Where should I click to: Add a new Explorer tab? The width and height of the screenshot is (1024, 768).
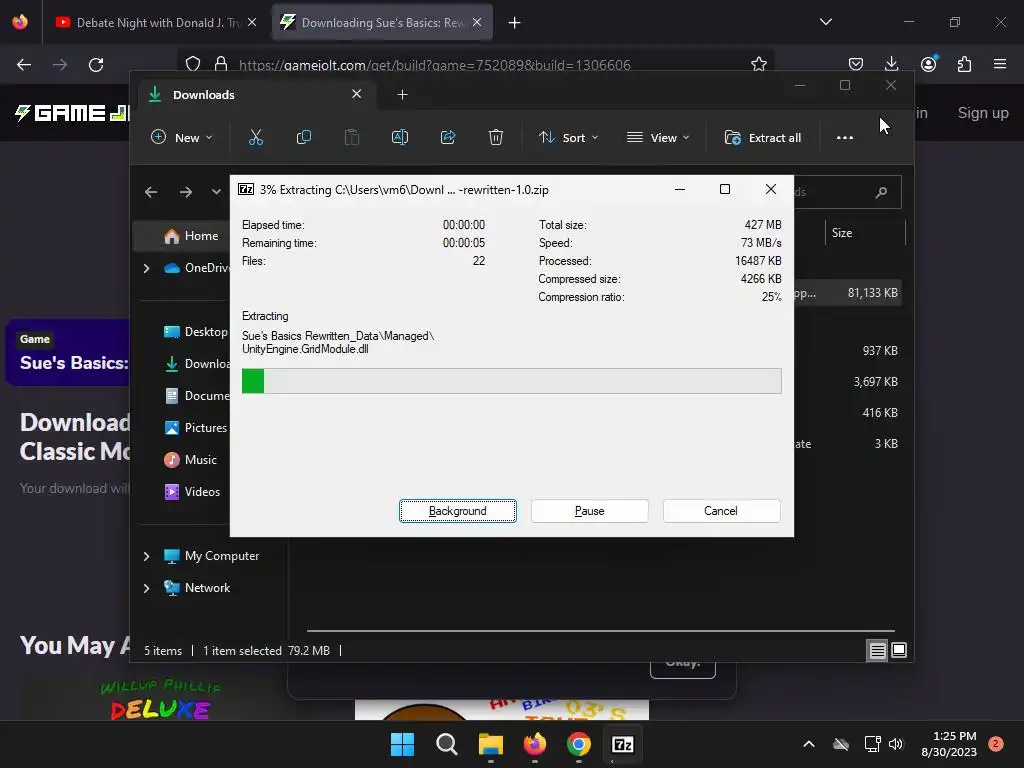[x=402, y=95]
